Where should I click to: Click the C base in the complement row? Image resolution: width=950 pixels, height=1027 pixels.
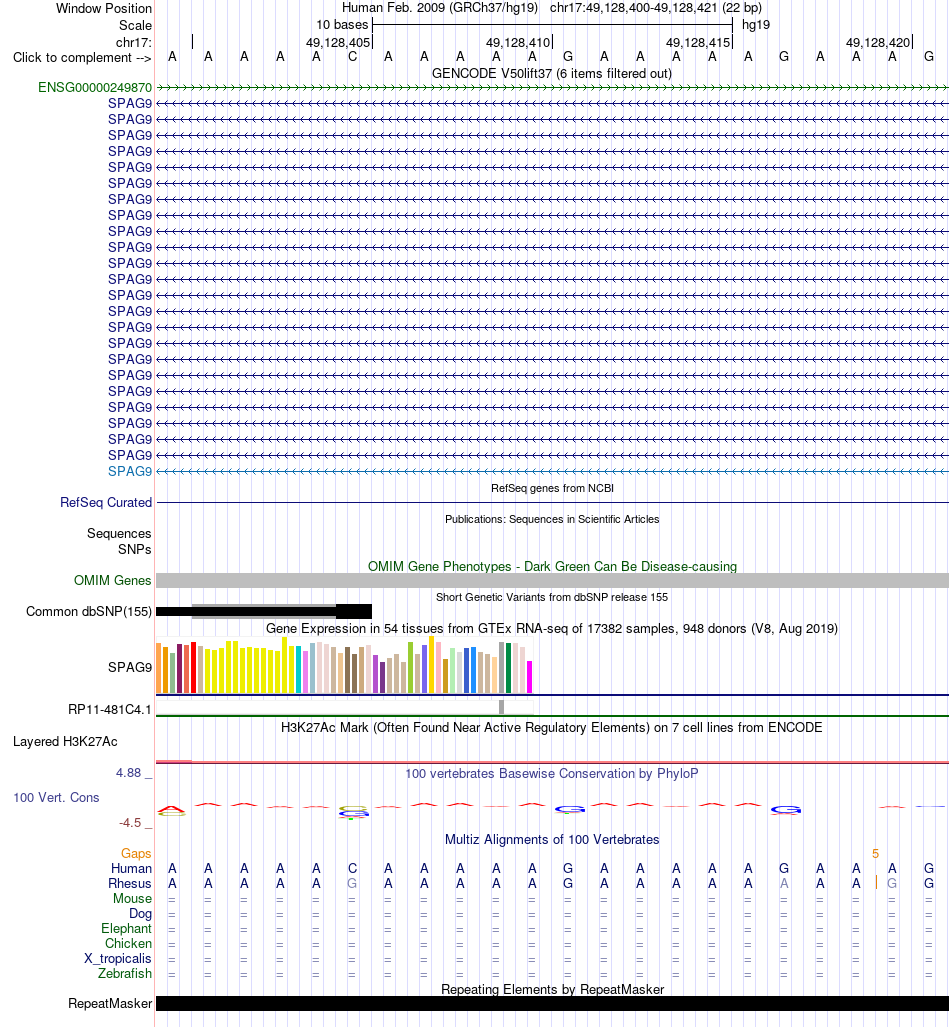click(x=352, y=56)
